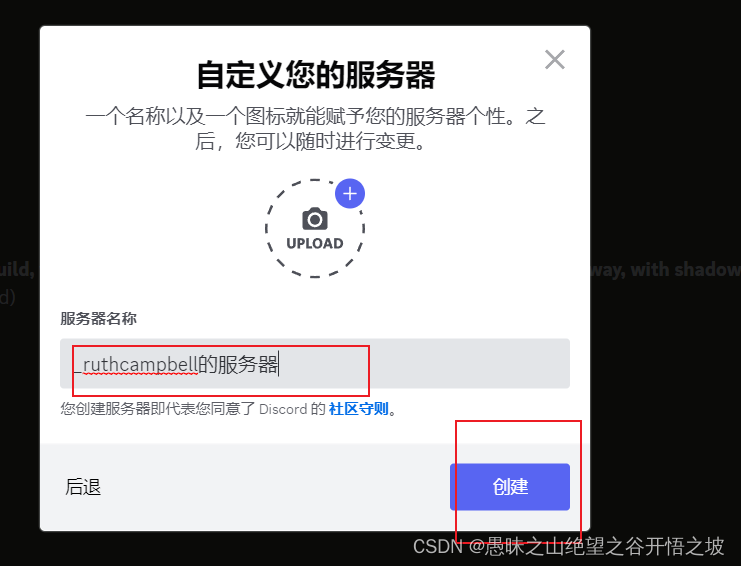Close the 自定义您的服务器 dialog
This screenshot has height=566, width=741.
(x=554, y=60)
